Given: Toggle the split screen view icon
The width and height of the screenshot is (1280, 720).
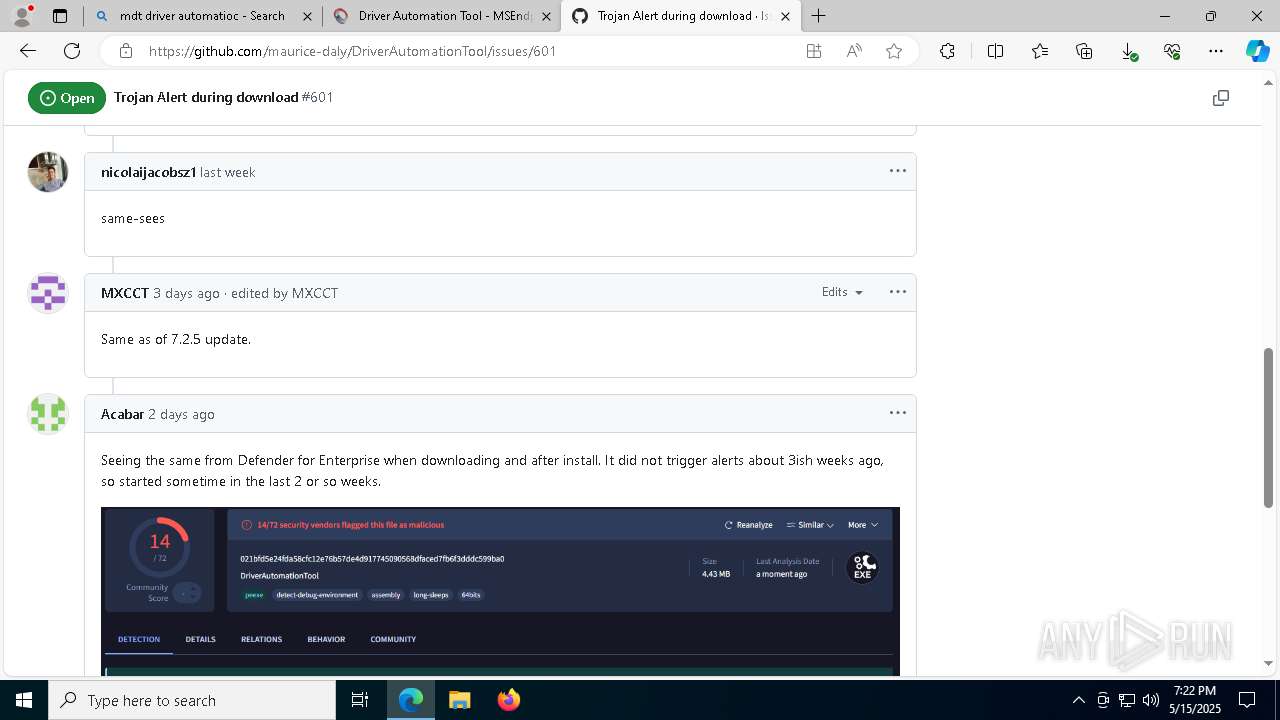Looking at the screenshot, I should pyautogui.click(x=995, y=51).
